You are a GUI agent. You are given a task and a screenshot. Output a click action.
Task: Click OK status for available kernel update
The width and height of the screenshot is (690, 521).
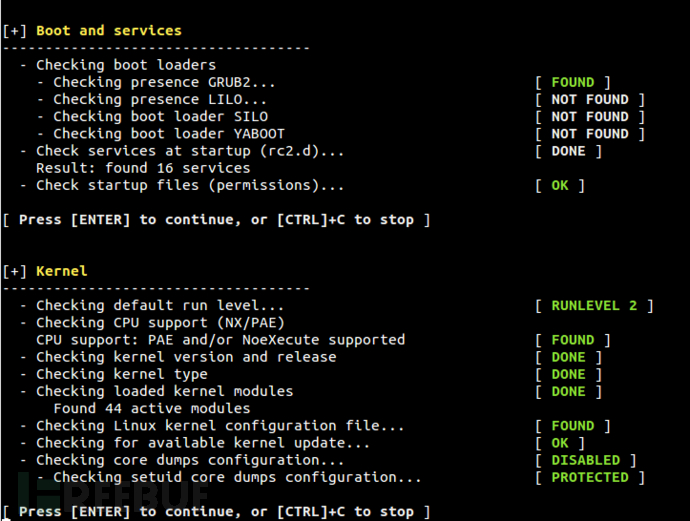coord(559,443)
